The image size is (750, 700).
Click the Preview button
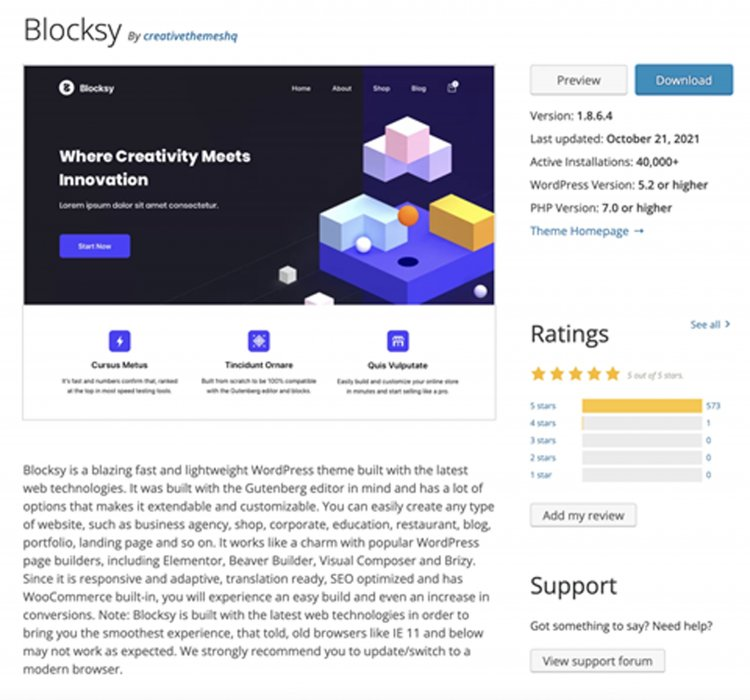[579, 80]
